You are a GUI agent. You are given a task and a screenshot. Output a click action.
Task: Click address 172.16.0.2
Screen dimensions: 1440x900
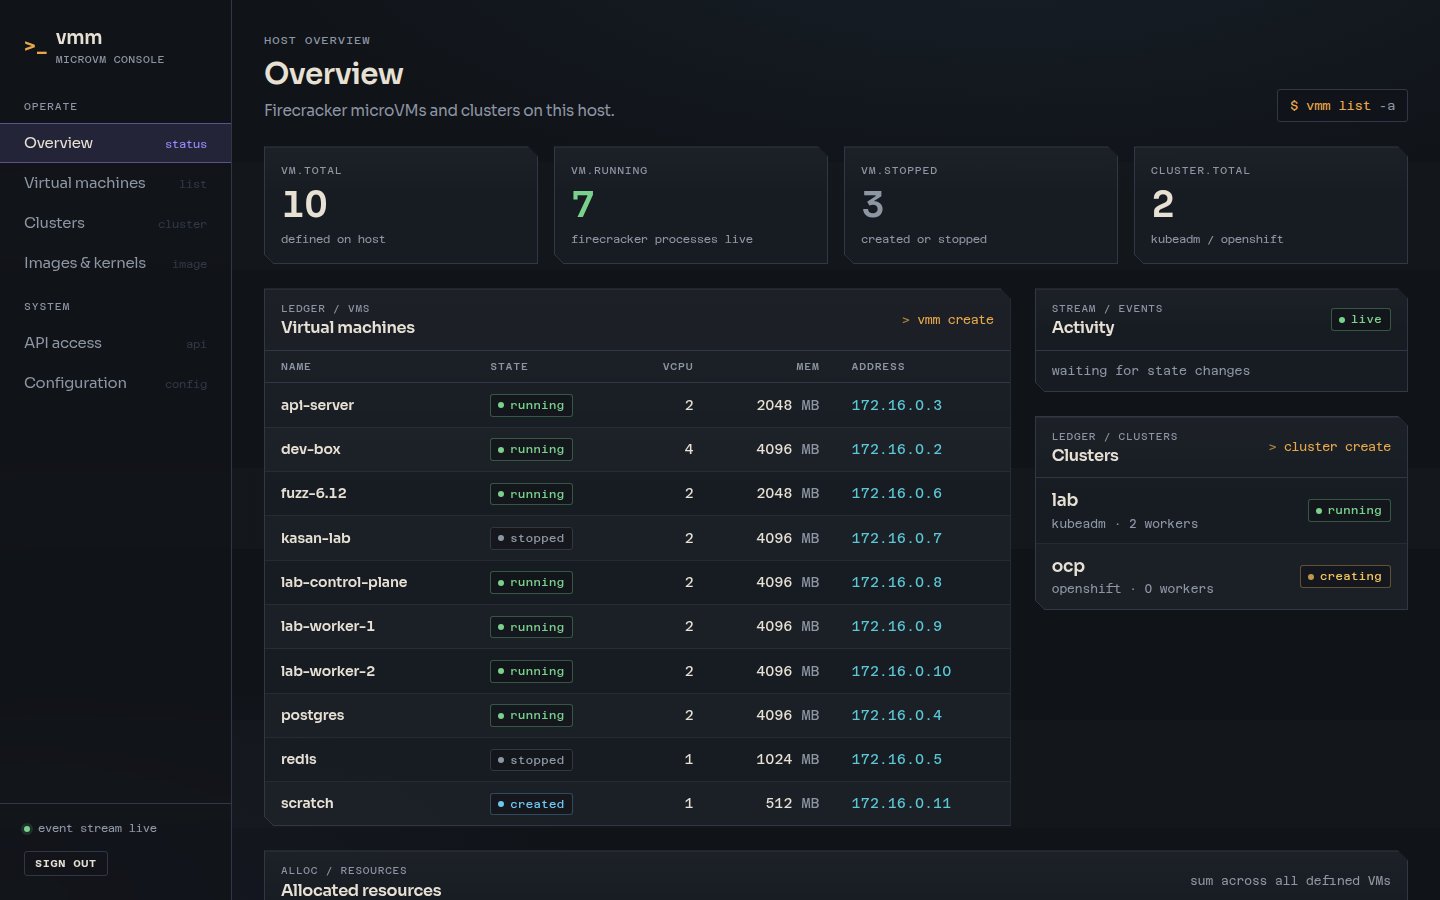click(x=896, y=449)
